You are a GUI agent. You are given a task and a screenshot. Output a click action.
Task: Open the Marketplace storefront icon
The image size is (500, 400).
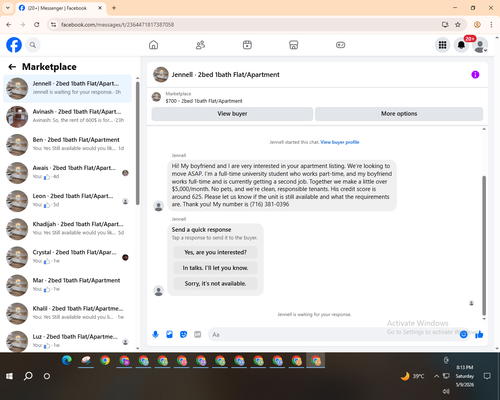(294, 45)
